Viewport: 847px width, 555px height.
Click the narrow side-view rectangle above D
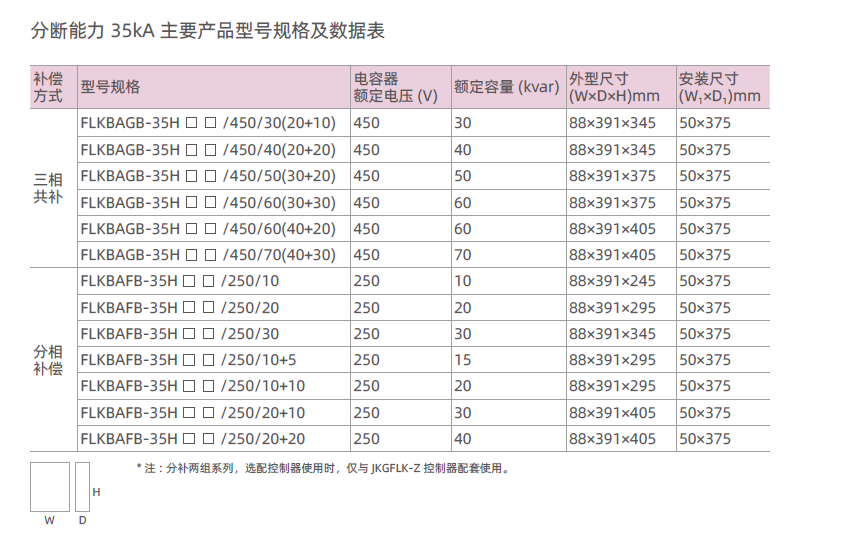(x=83, y=487)
